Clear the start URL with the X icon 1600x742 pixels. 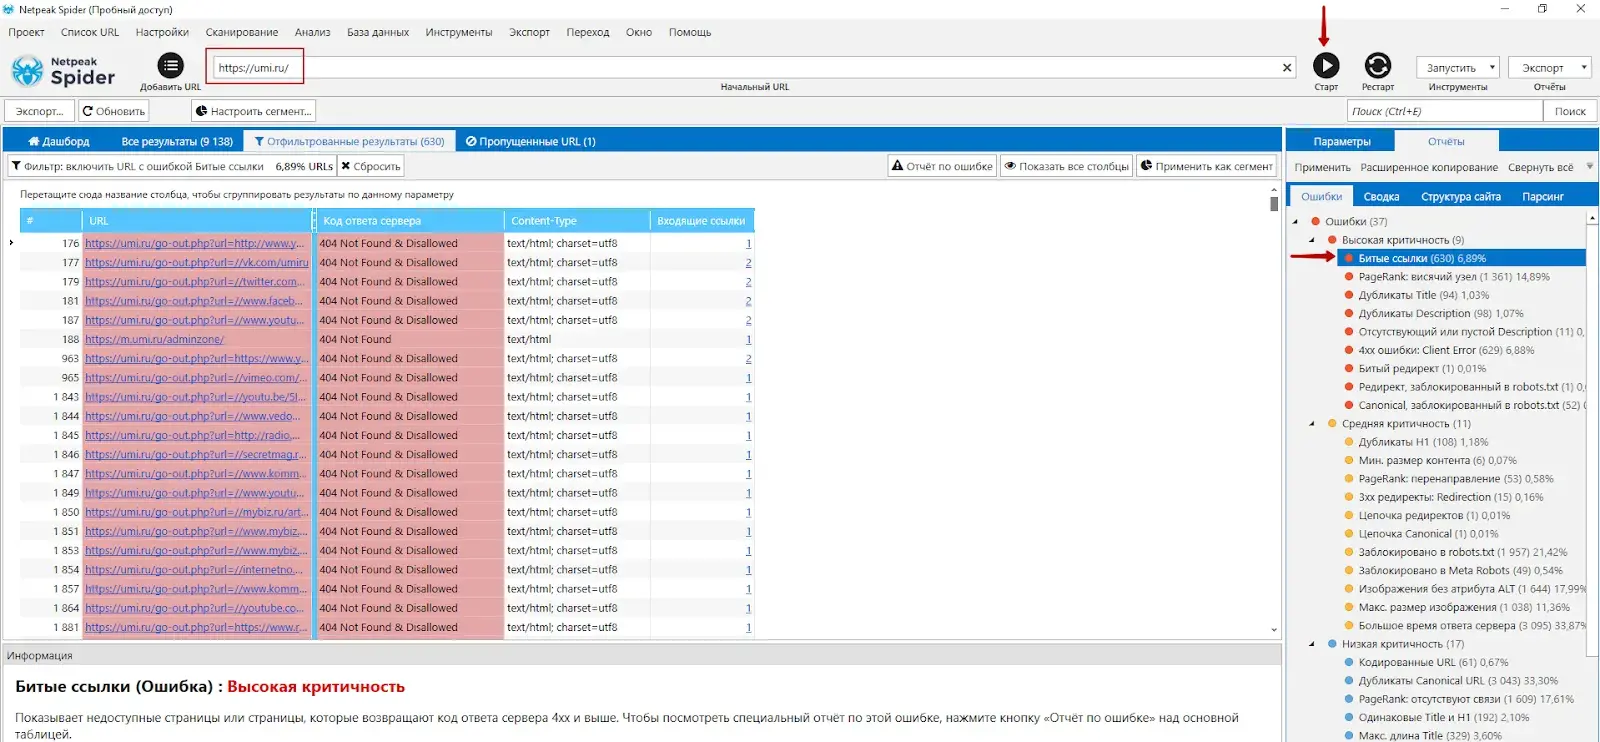(x=1287, y=68)
